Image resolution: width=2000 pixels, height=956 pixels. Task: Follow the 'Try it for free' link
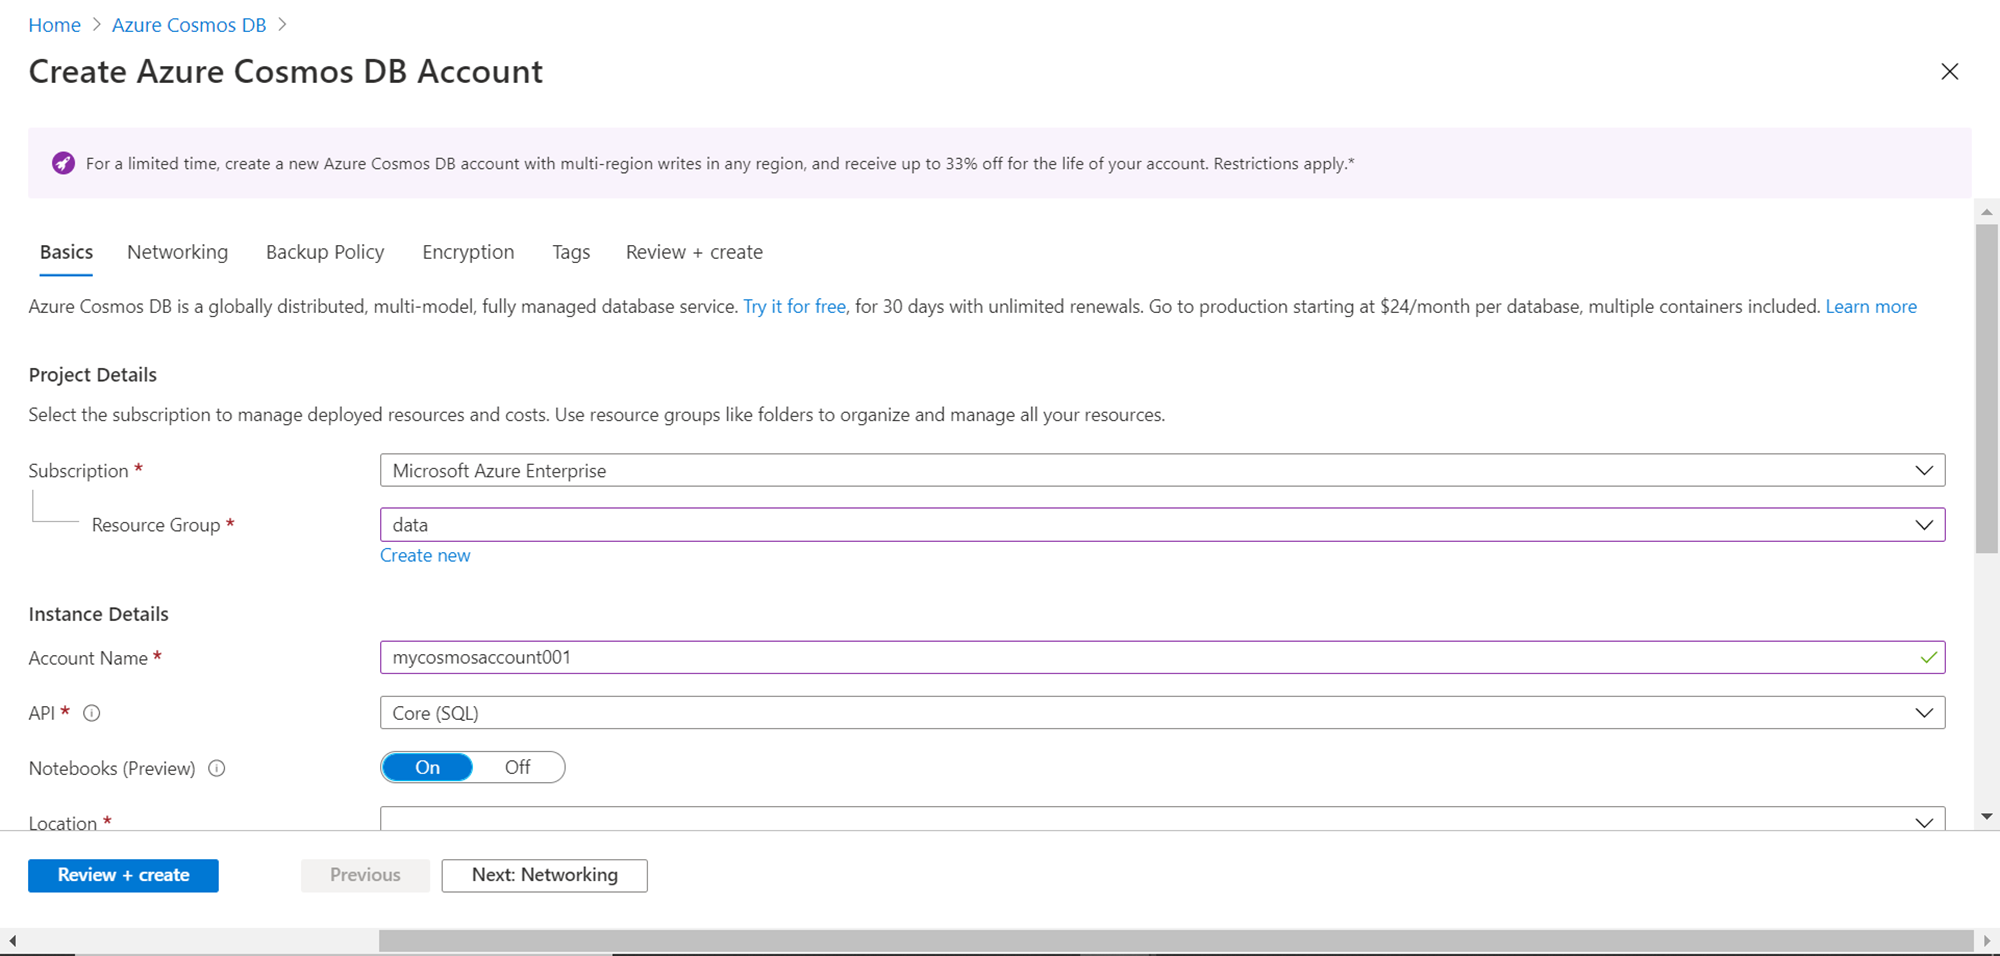coord(794,307)
